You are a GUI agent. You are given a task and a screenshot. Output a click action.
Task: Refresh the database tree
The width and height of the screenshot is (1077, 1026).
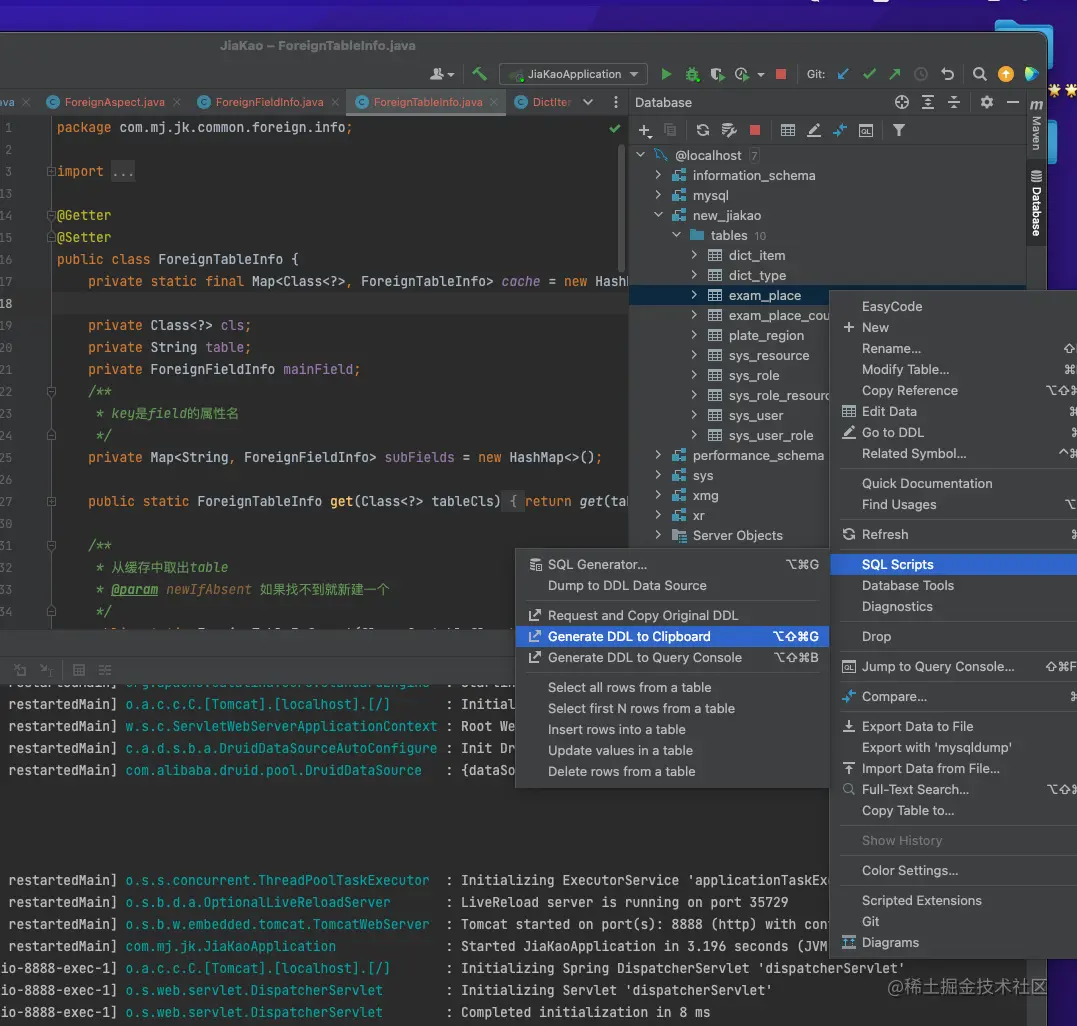703,130
